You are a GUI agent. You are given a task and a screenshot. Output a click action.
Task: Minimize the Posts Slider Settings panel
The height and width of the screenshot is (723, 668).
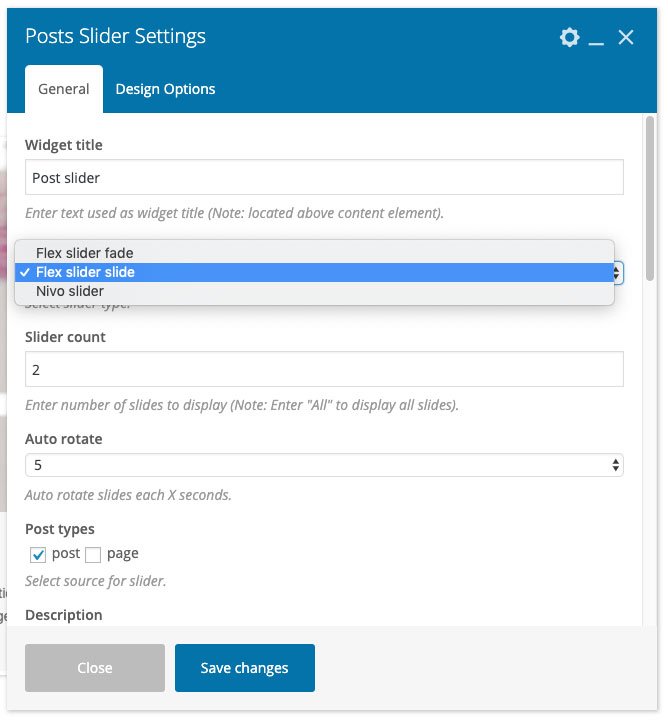[x=596, y=43]
